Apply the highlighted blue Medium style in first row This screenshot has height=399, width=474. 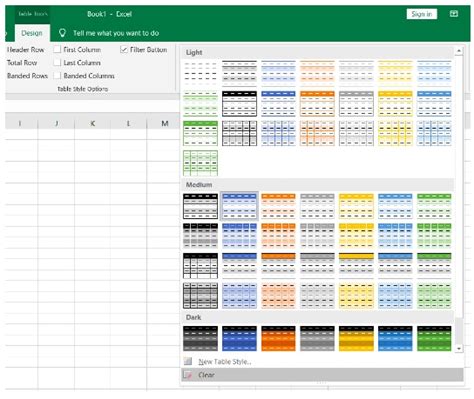point(239,206)
